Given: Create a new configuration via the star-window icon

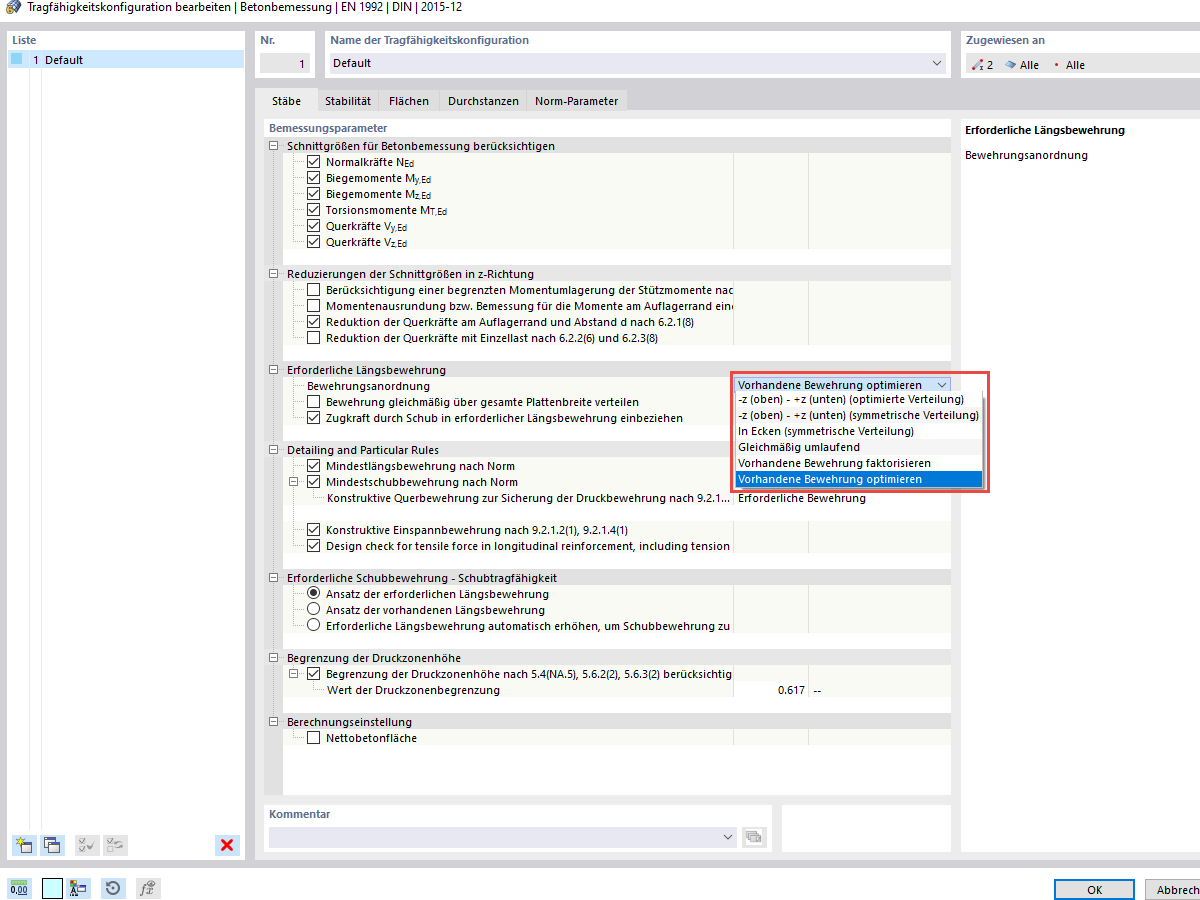Looking at the screenshot, I should pos(25,845).
